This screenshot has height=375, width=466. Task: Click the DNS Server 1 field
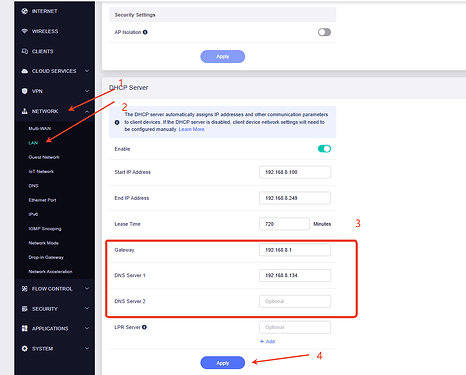point(295,275)
